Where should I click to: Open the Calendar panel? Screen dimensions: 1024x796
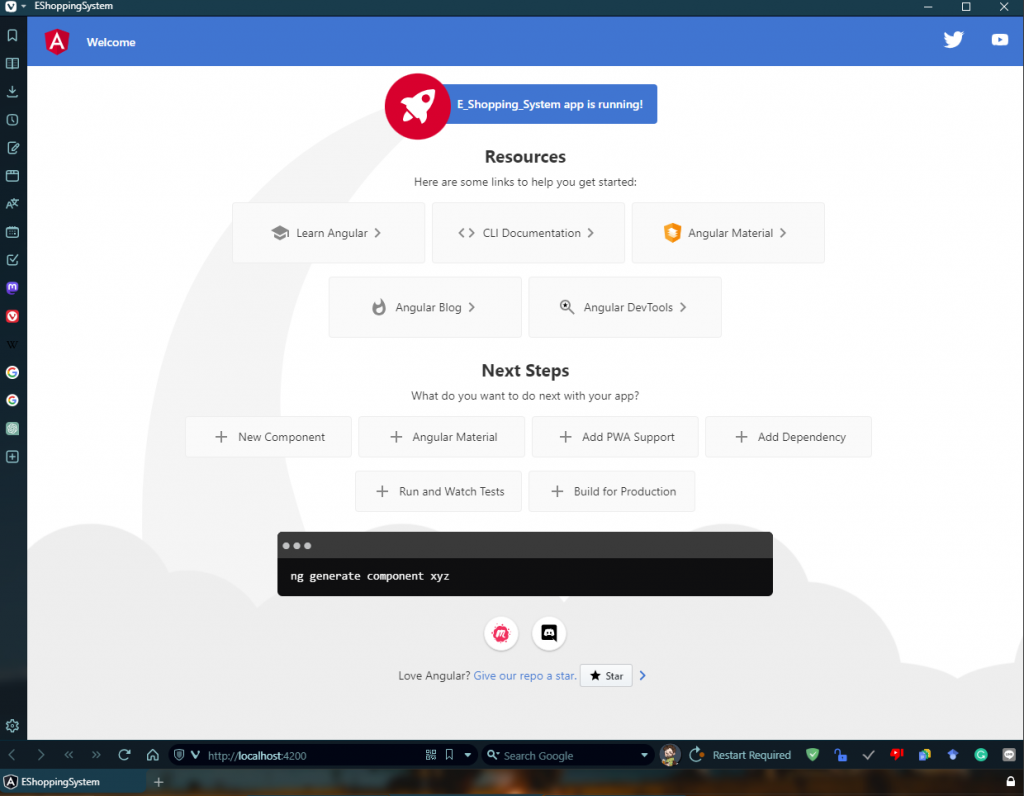tap(12, 232)
